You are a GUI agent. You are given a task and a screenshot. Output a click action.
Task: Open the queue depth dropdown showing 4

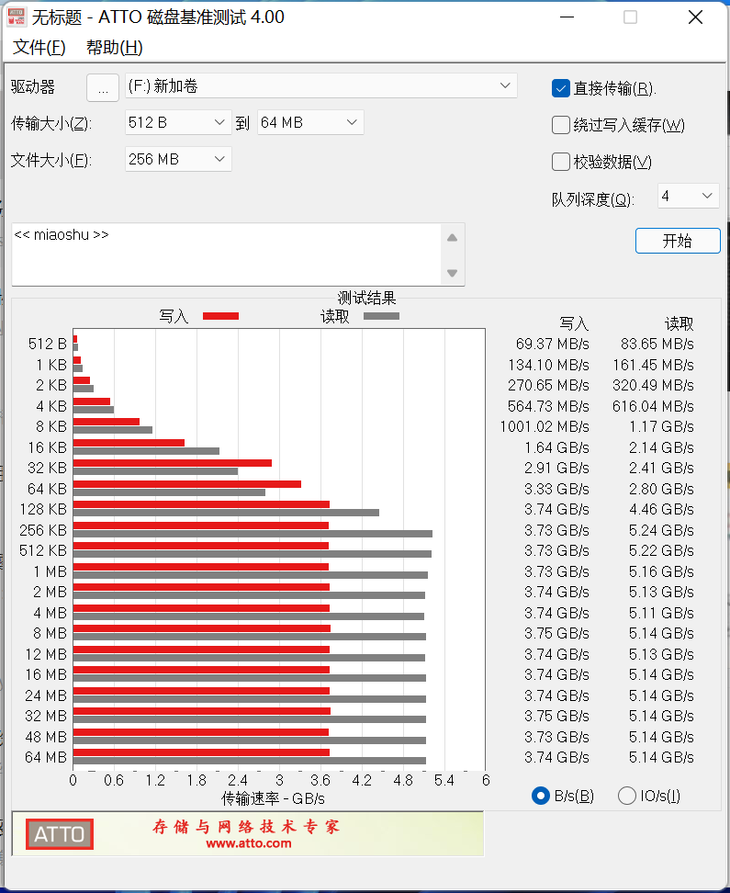click(x=688, y=196)
